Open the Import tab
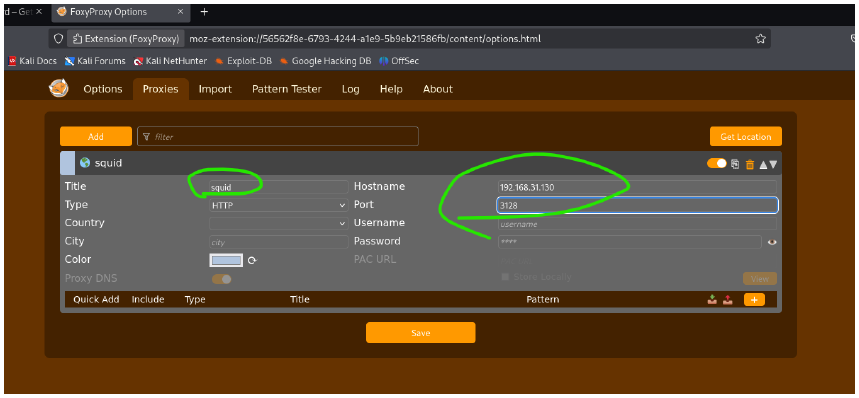The height and width of the screenshot is (398, 859). click(x=215, y=89)
